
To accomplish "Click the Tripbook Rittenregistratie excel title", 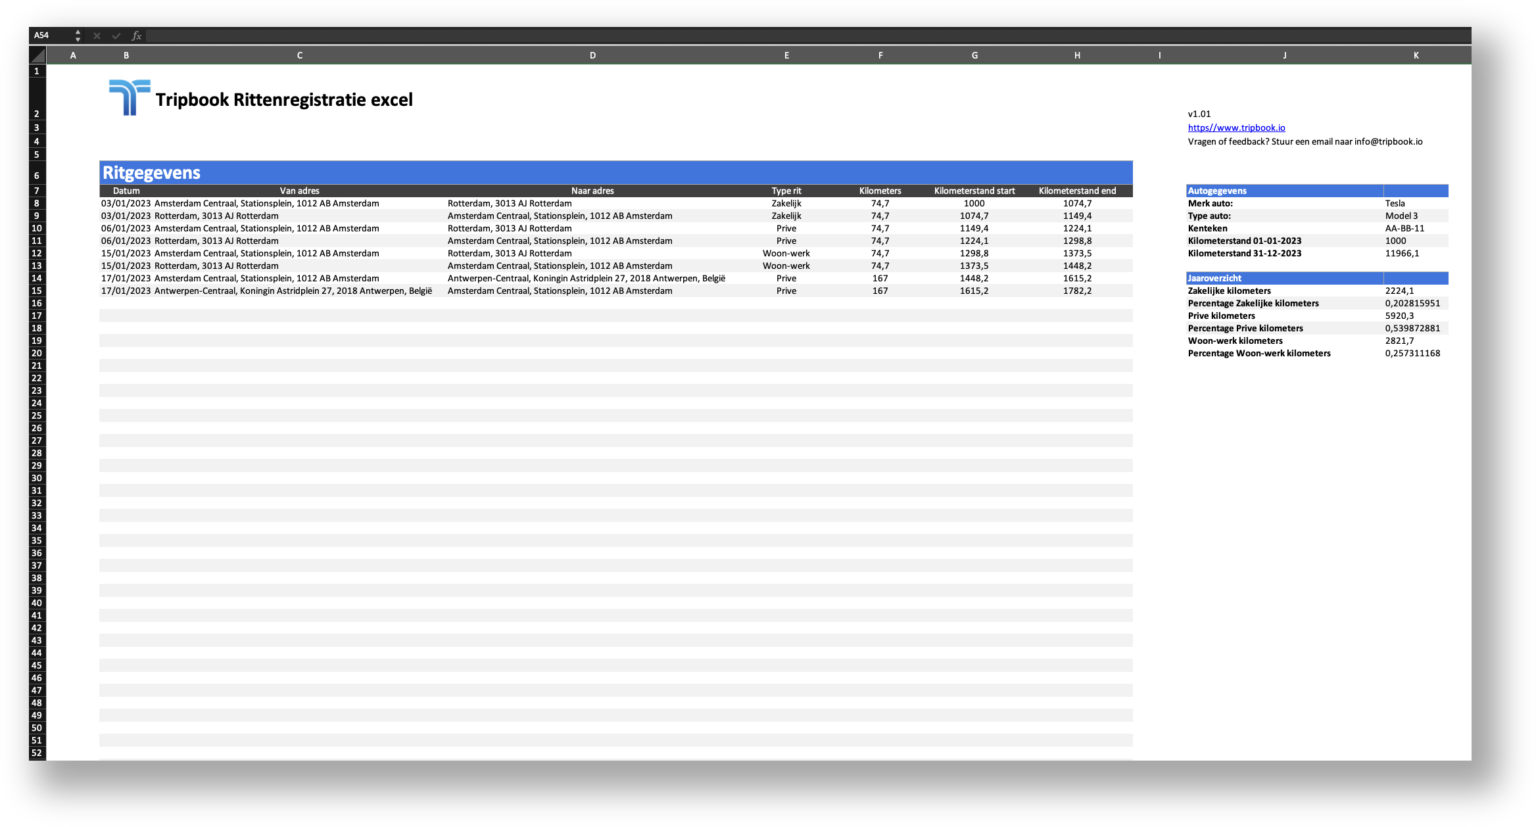I will 284,99.
